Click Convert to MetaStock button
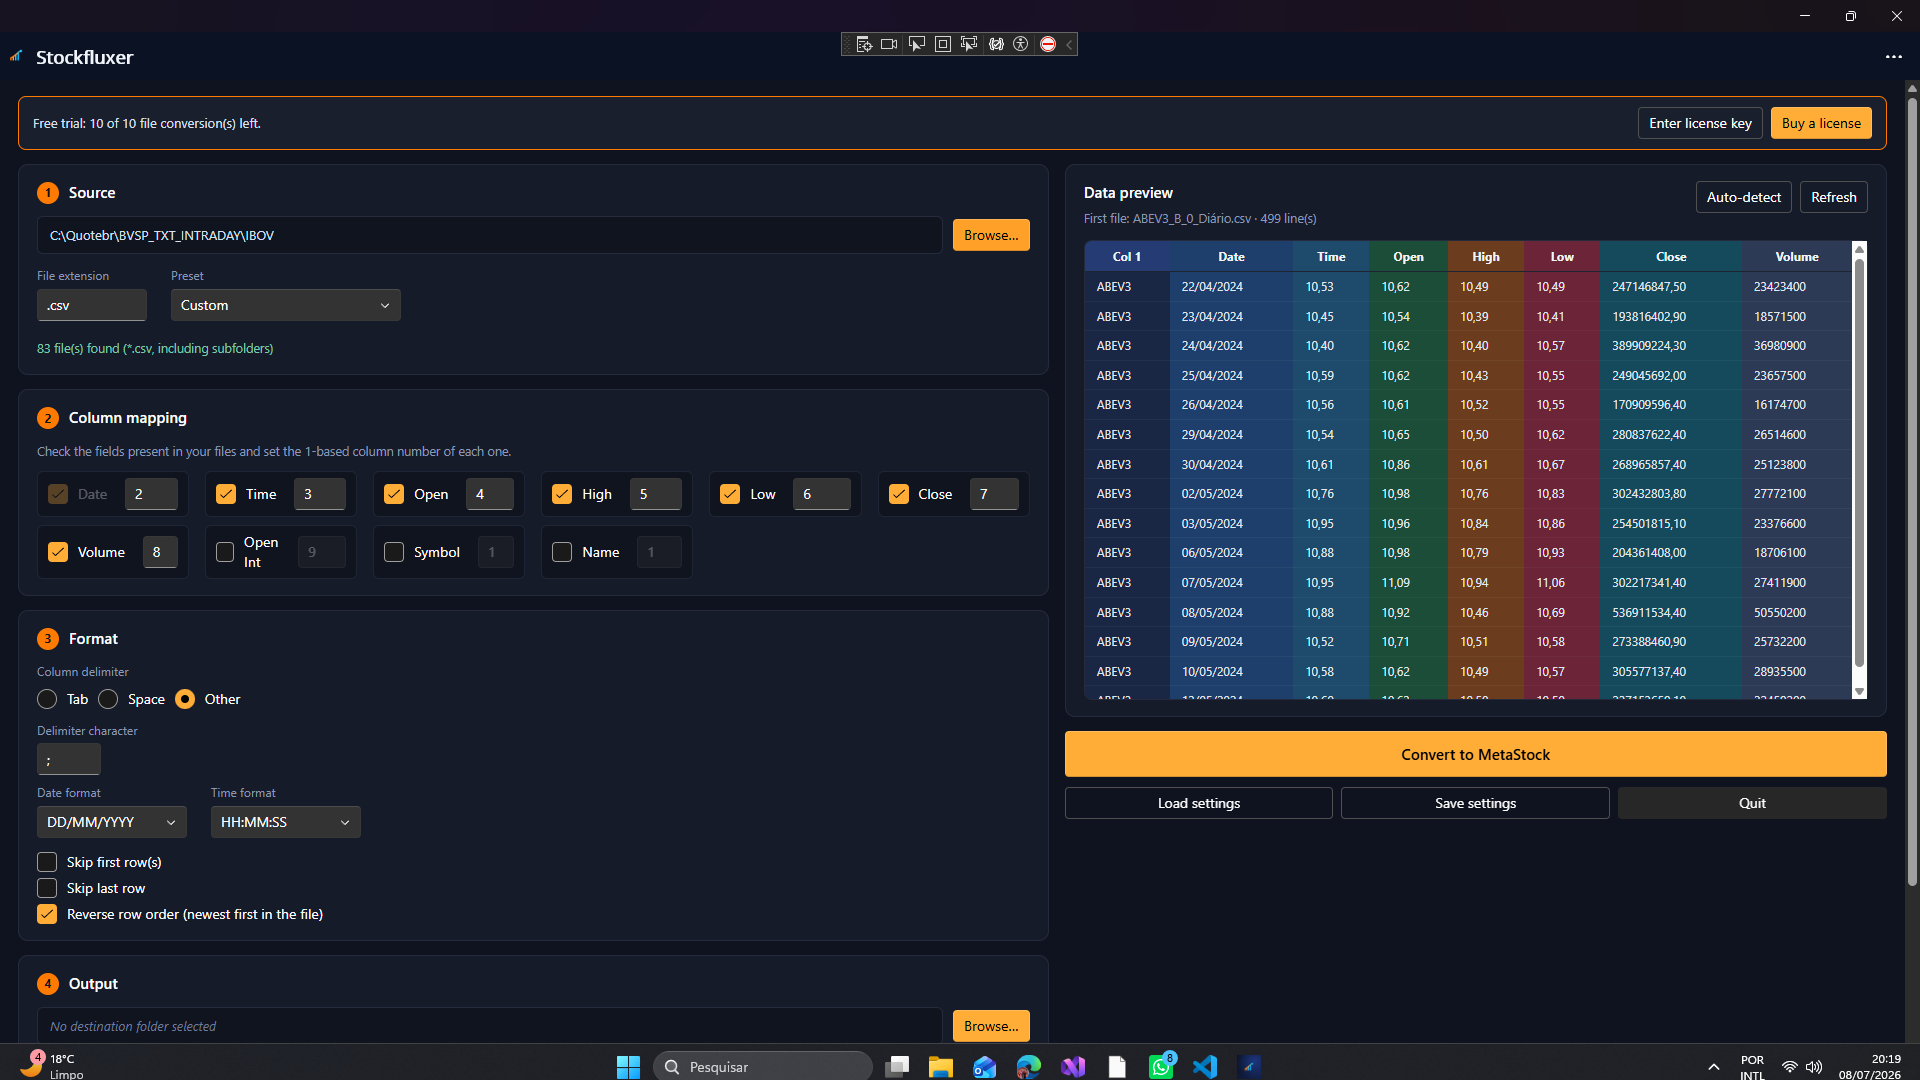The height and width of the screenshot is (1080, 1920). tap(1476, 754)
